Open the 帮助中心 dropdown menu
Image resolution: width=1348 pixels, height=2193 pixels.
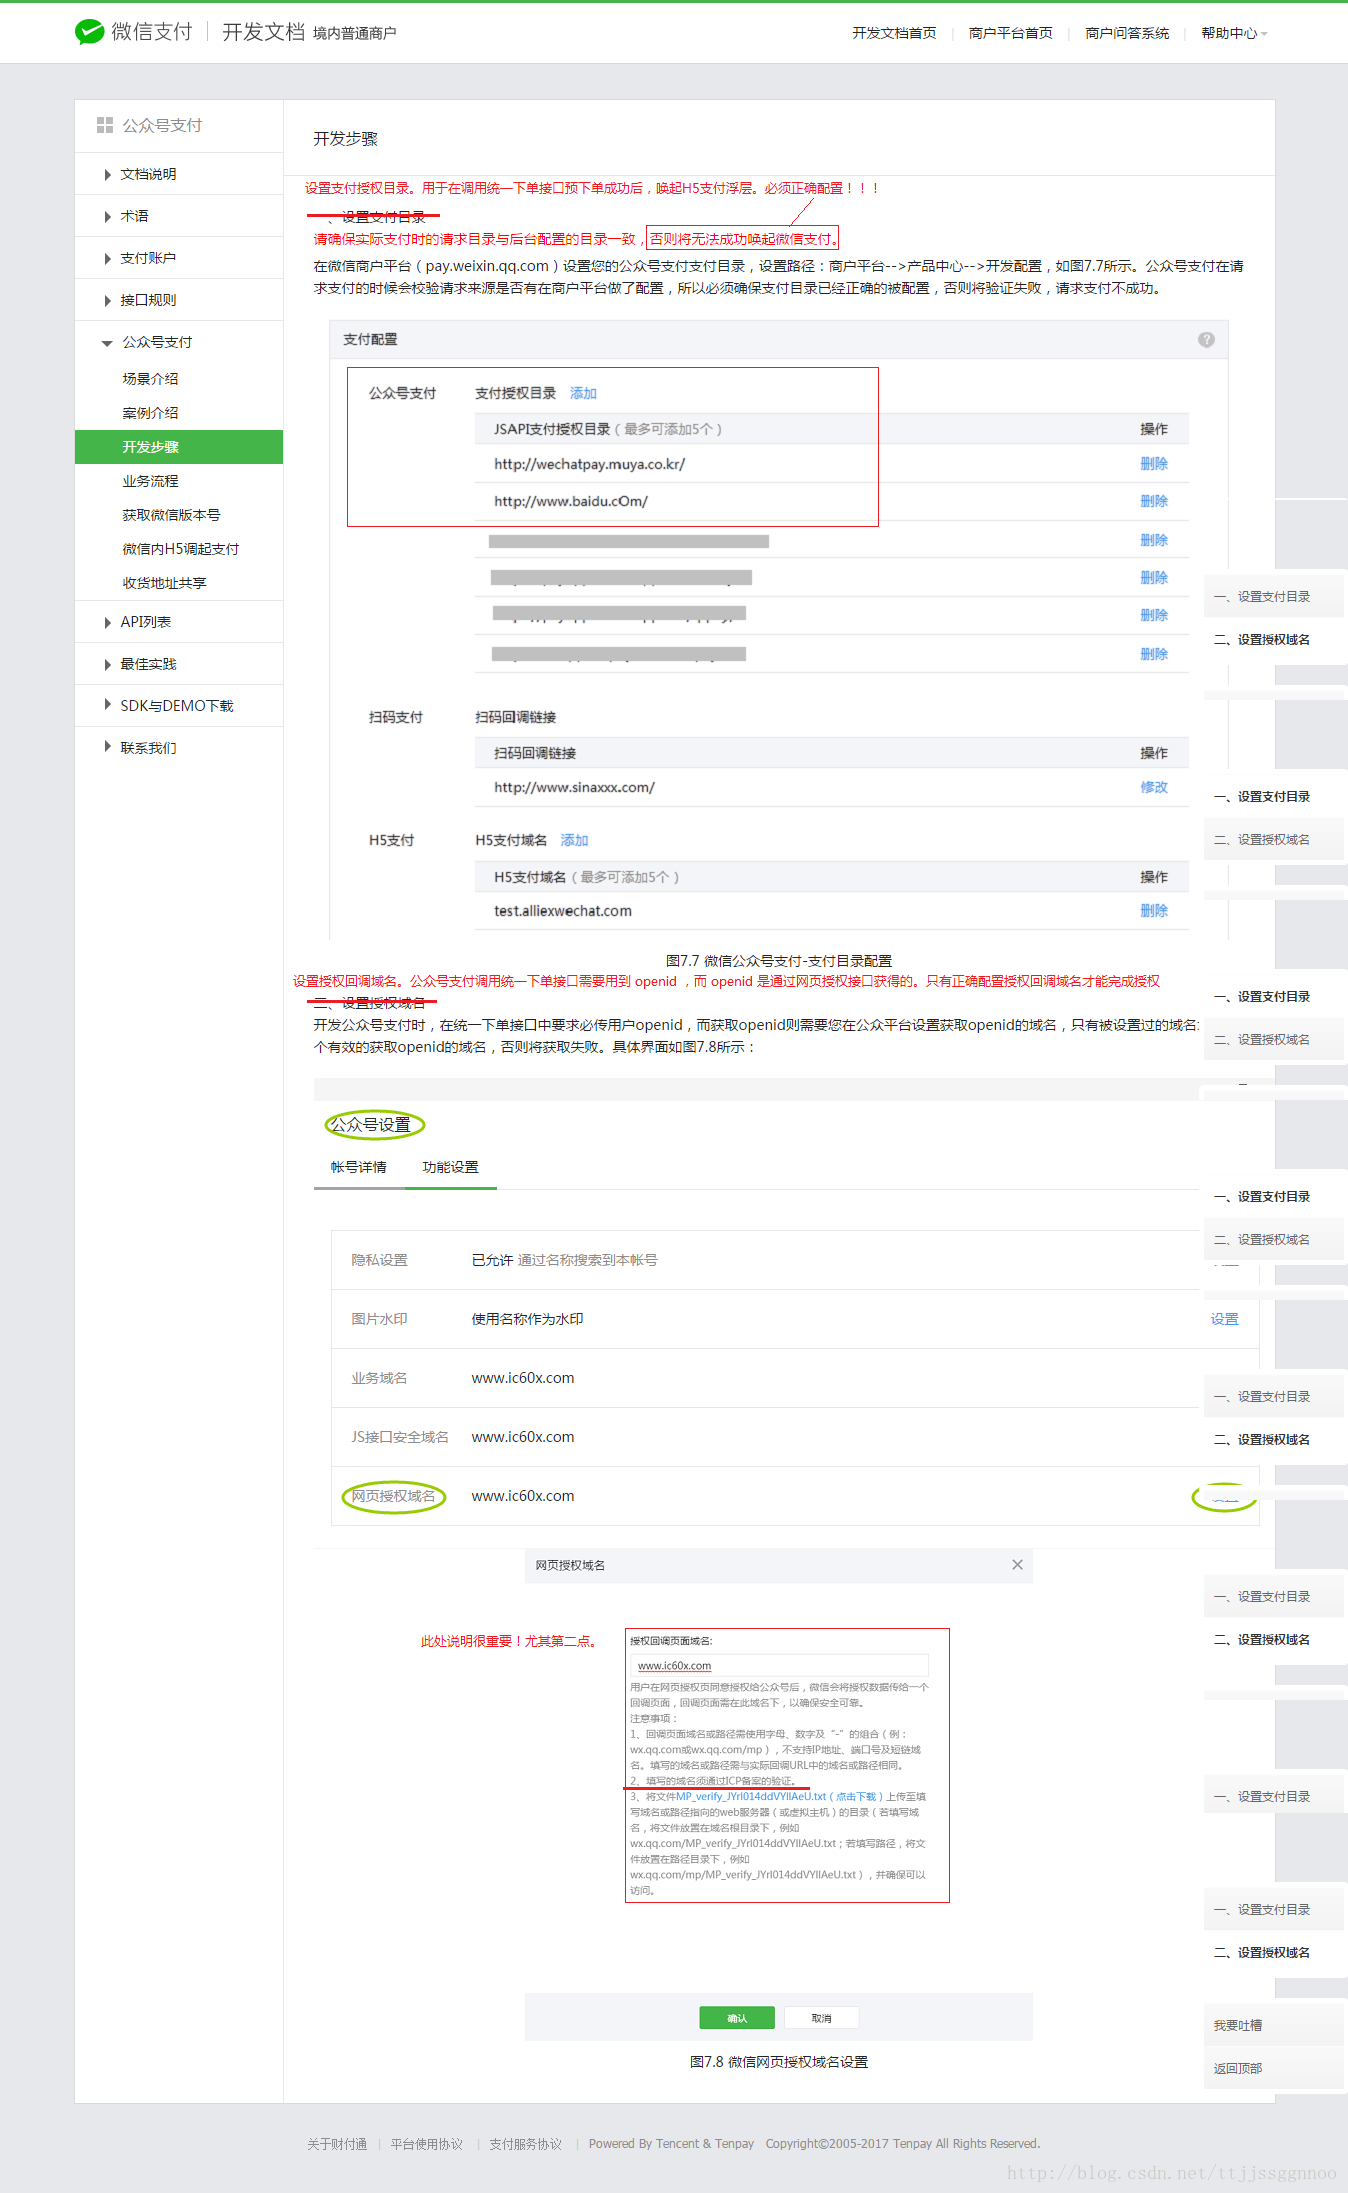coord(1234,33)
